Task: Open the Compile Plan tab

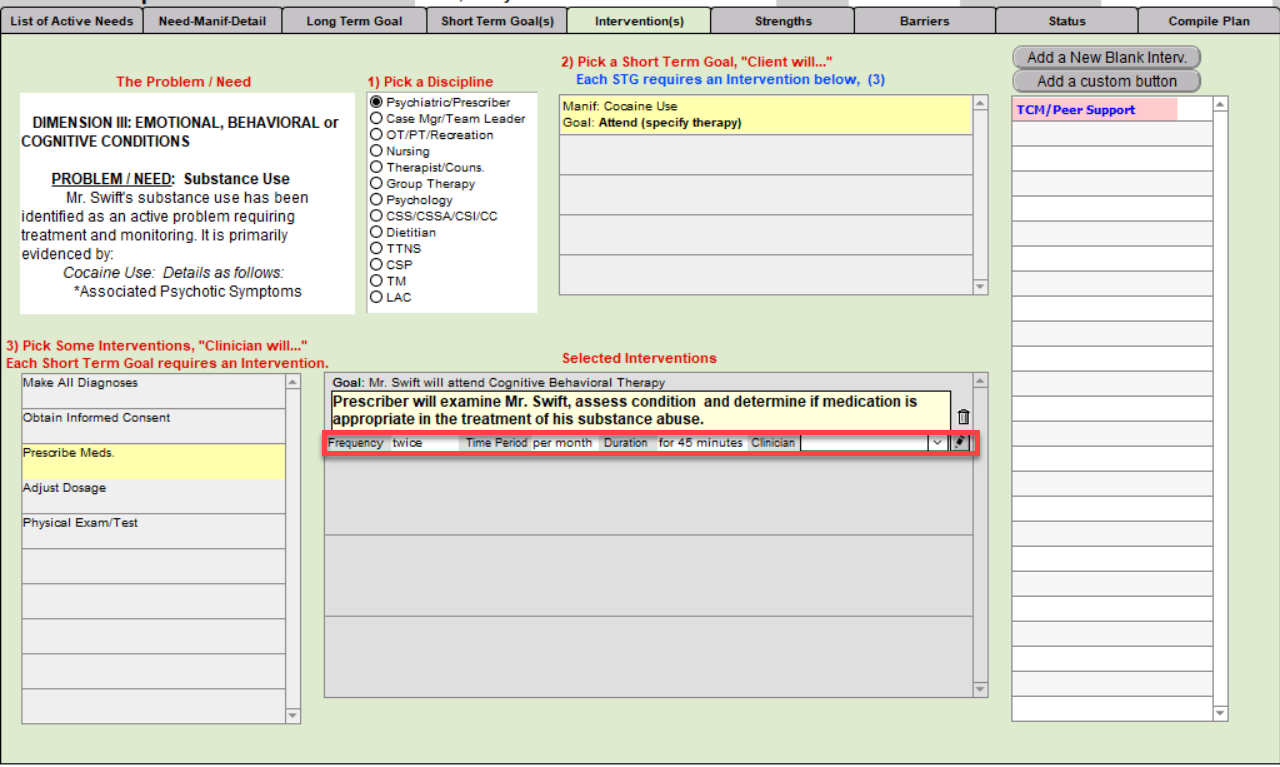Action: coord(1208,21)
